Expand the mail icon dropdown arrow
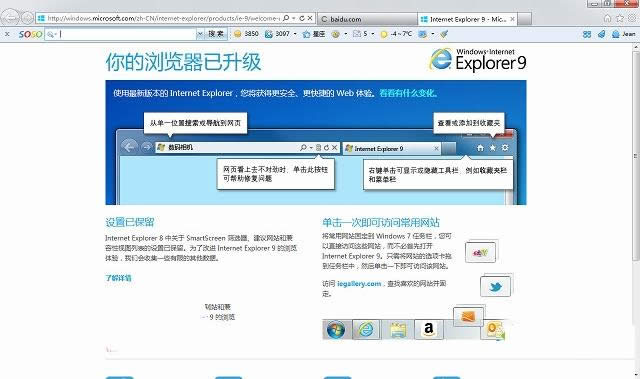This screenshot has width=642, height=379. click(x=373, y=34)
